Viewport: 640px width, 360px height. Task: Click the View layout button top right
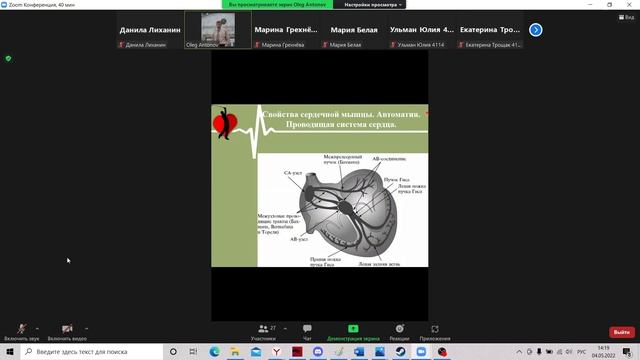coord(627,17)
